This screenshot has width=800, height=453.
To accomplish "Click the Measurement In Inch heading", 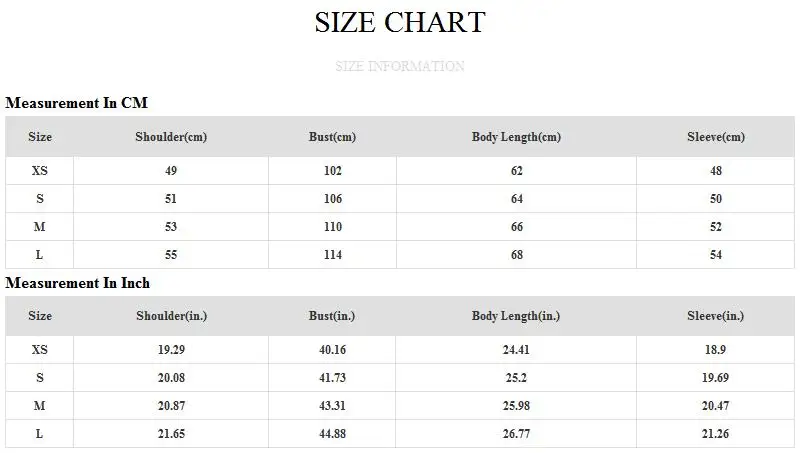I will point(78,283).
